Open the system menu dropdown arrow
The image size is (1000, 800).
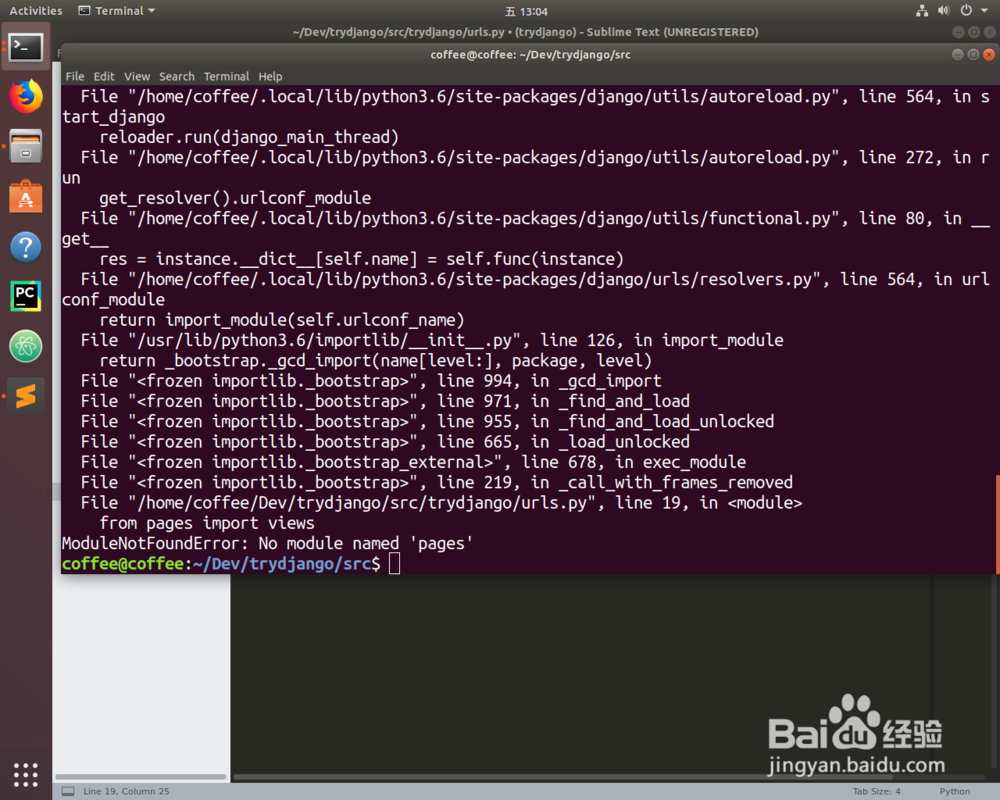[984, 11]
